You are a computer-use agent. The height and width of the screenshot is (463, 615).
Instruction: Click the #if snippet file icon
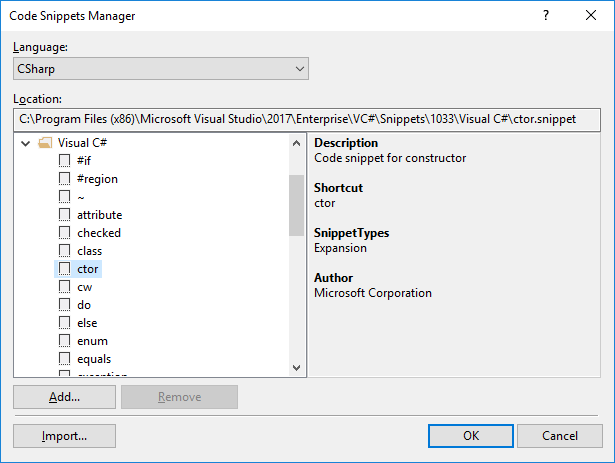(x=65, y=161)
